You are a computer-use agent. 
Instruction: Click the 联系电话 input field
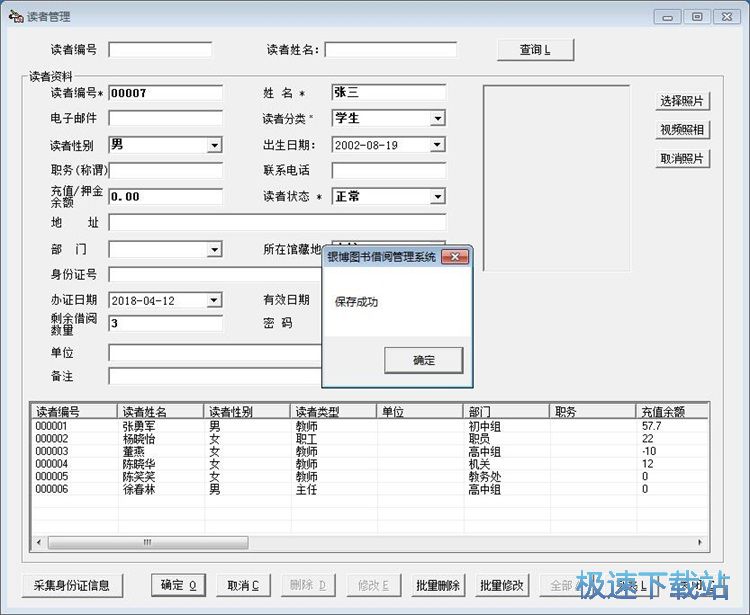[388, 171]
